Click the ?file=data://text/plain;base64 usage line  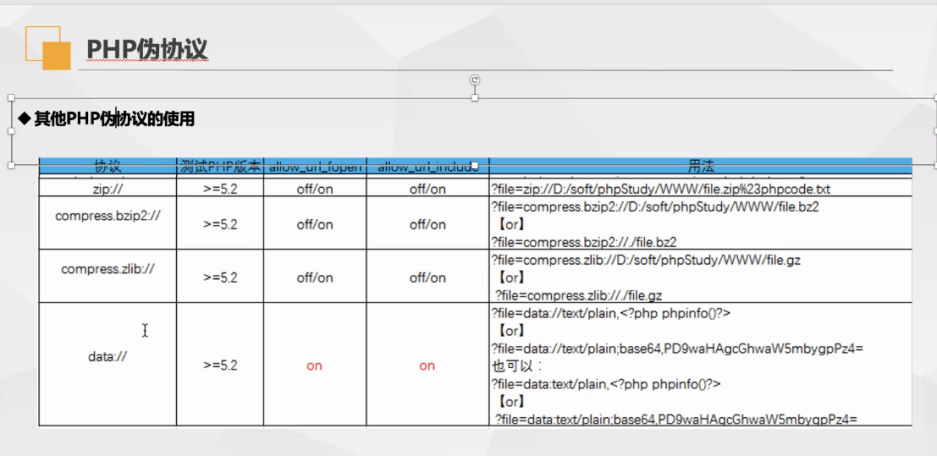tap(678, 348)
